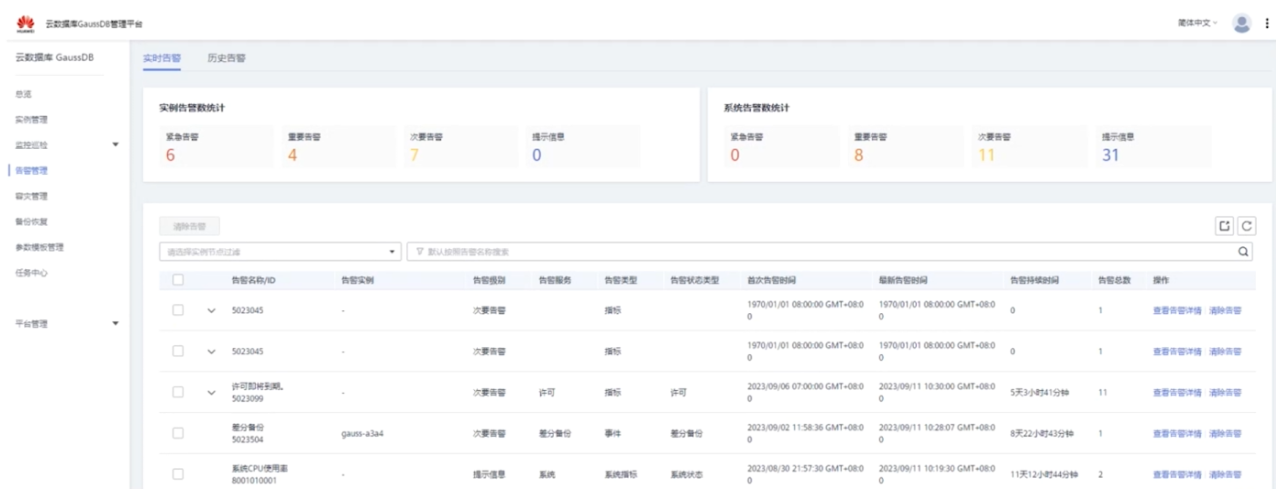The image size is (1276, 489).
Task: Click the 首次告警时间 column header
Action: click(x=772, y=280)
